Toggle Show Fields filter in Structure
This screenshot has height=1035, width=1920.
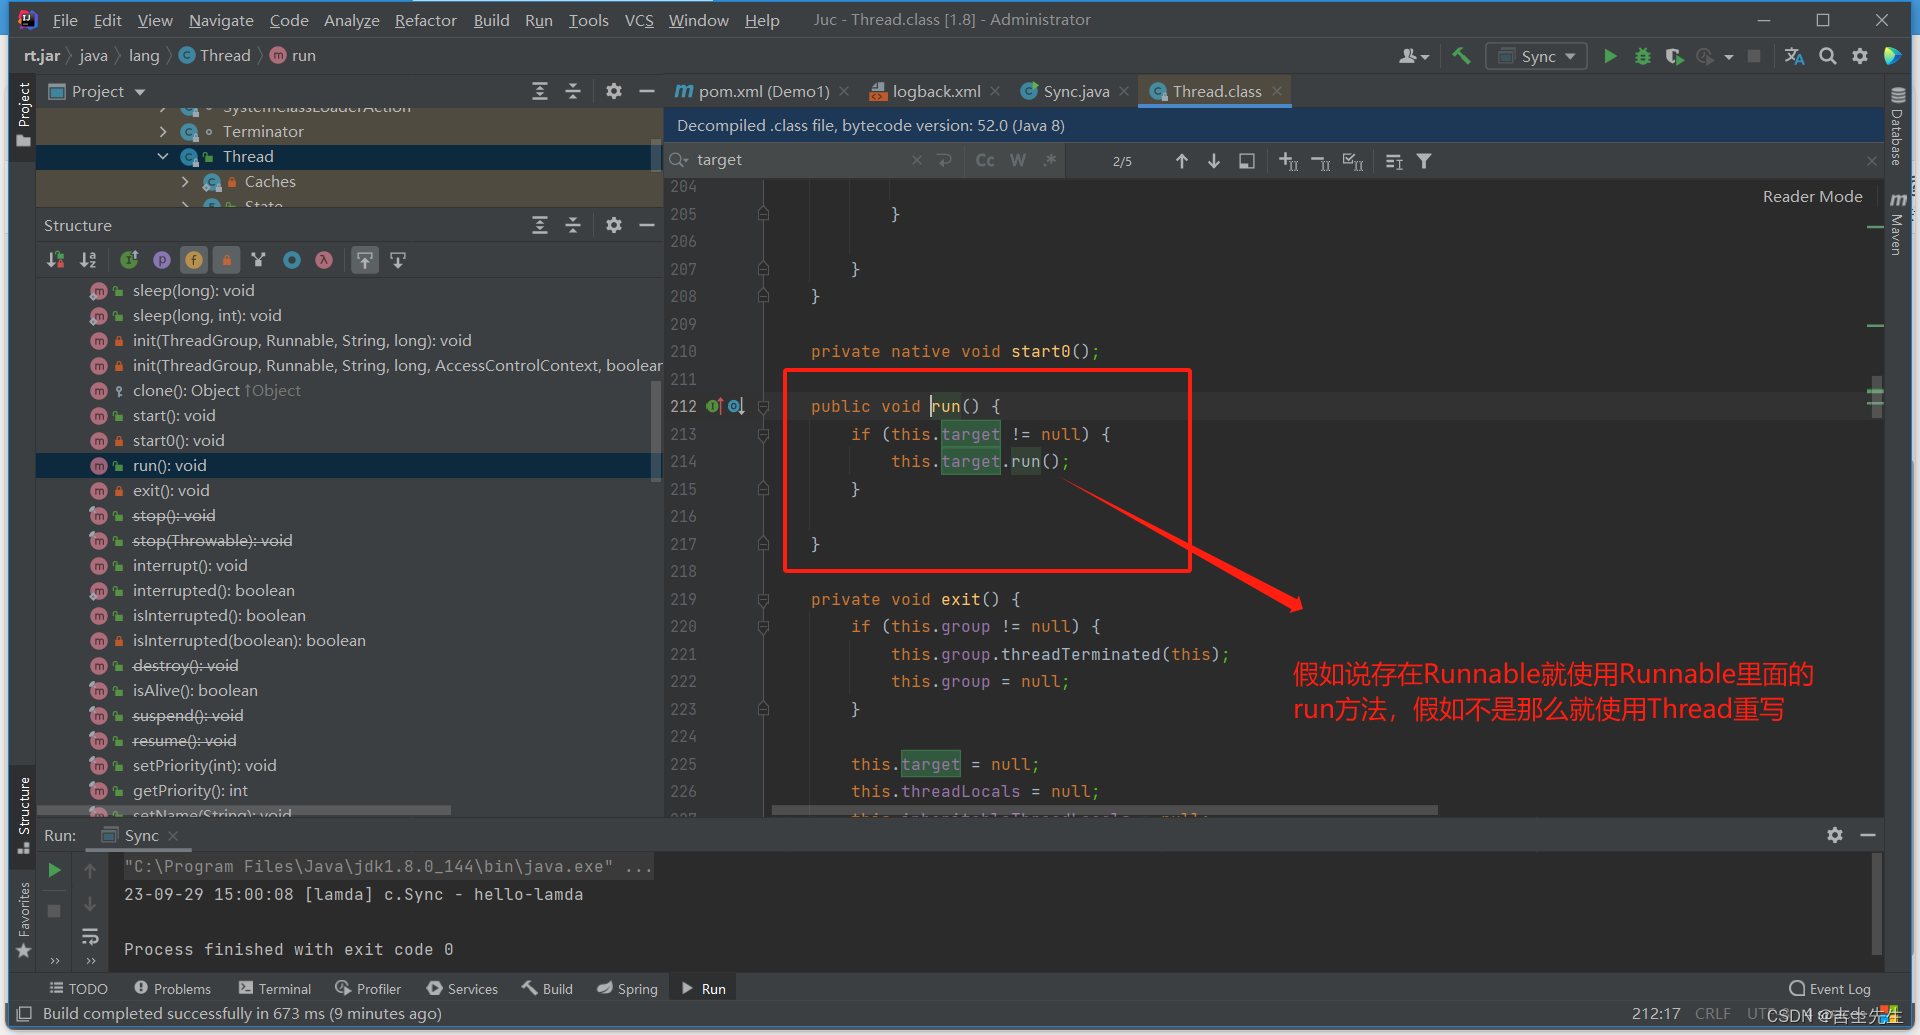[194, 260]
